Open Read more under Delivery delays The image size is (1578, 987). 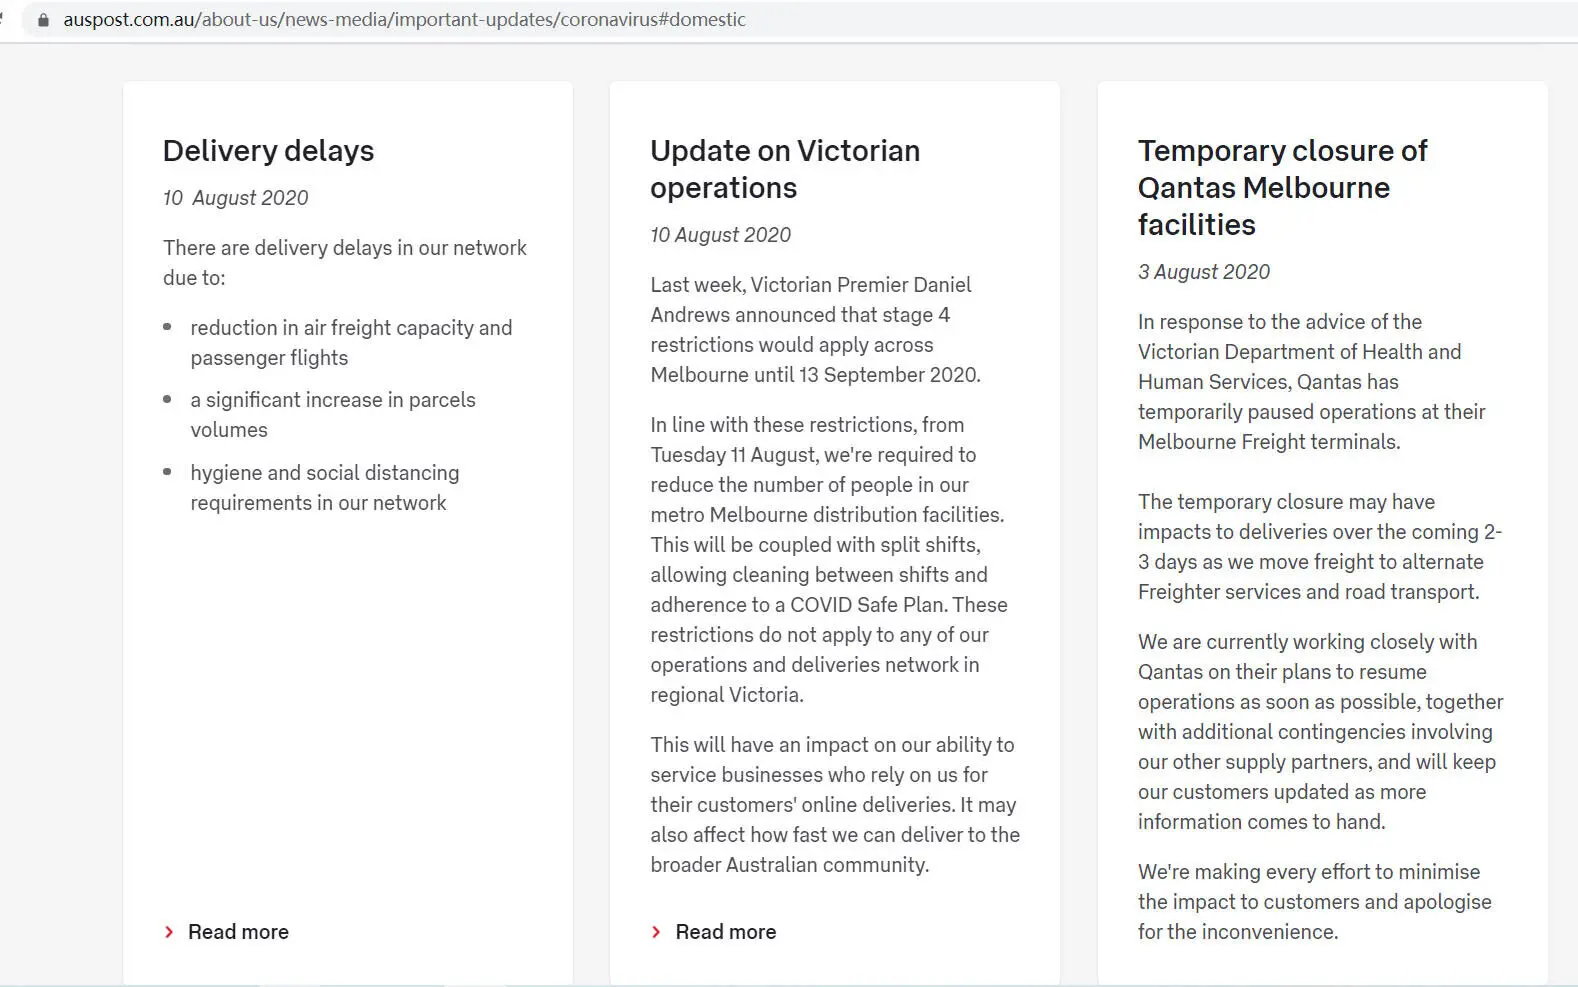tap(238, 932)
